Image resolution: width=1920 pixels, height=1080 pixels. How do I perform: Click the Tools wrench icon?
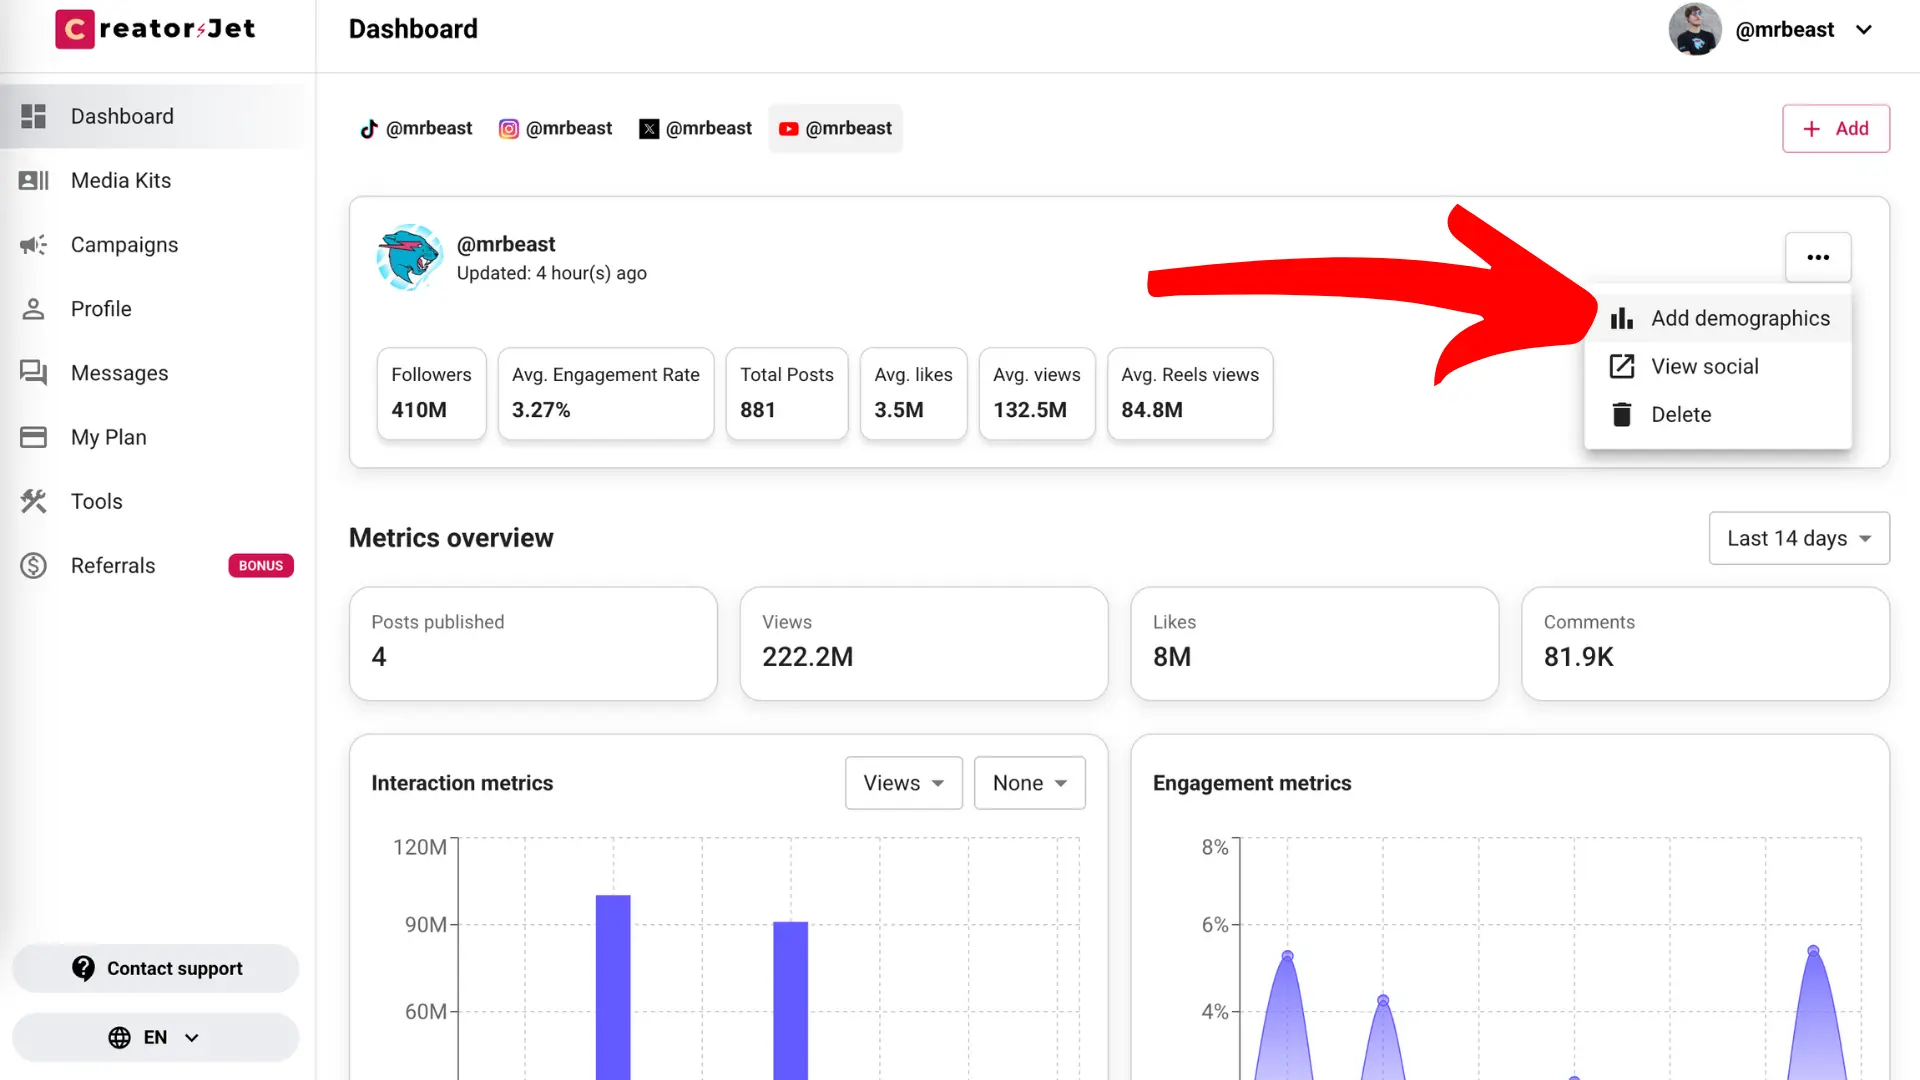[x=33, y=501]
